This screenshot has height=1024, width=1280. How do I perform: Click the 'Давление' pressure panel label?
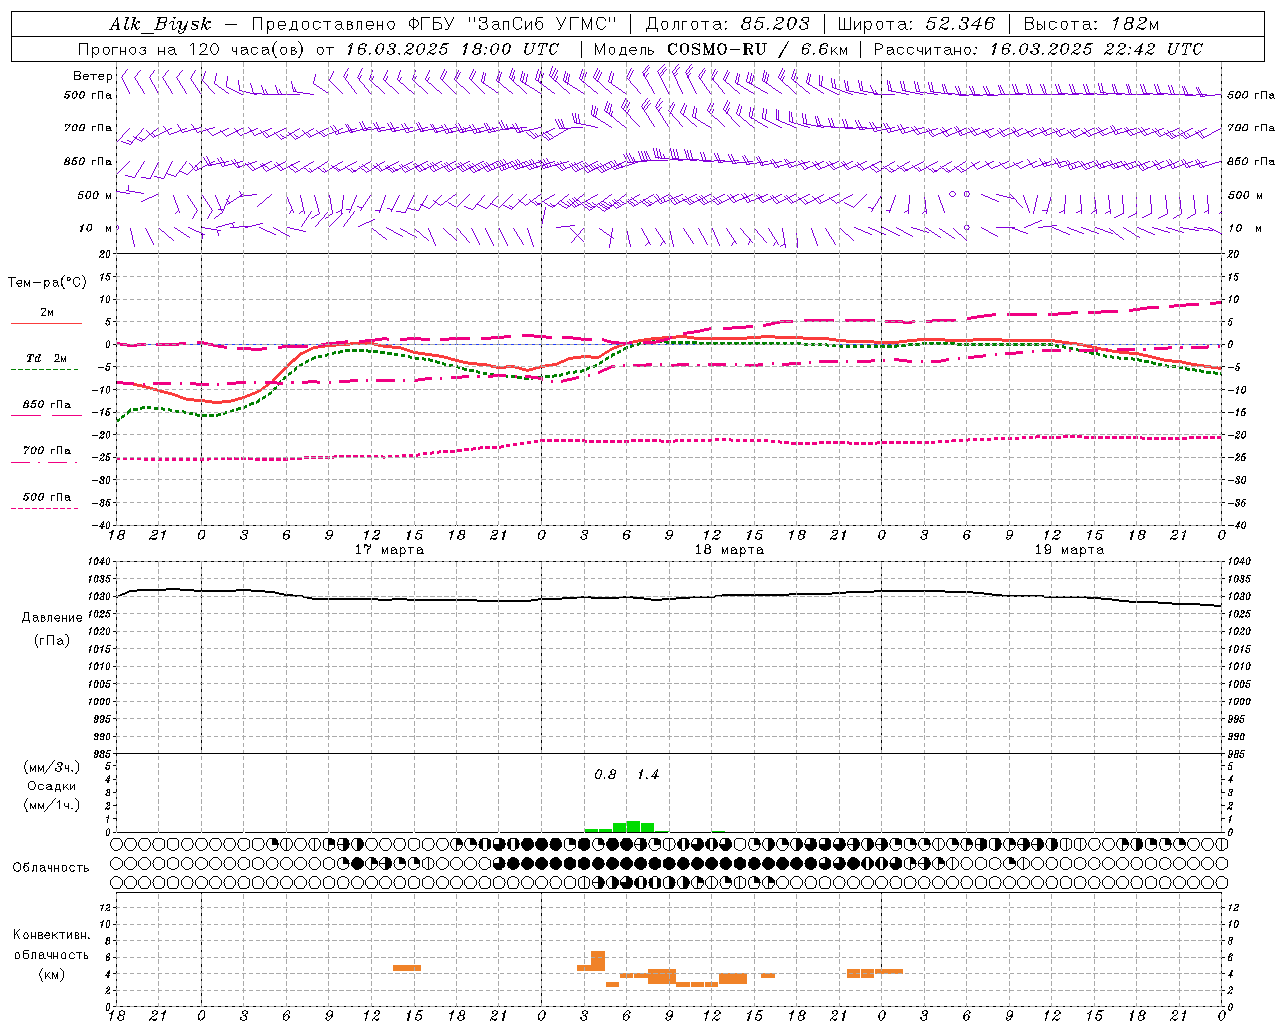tap(52, 617)
